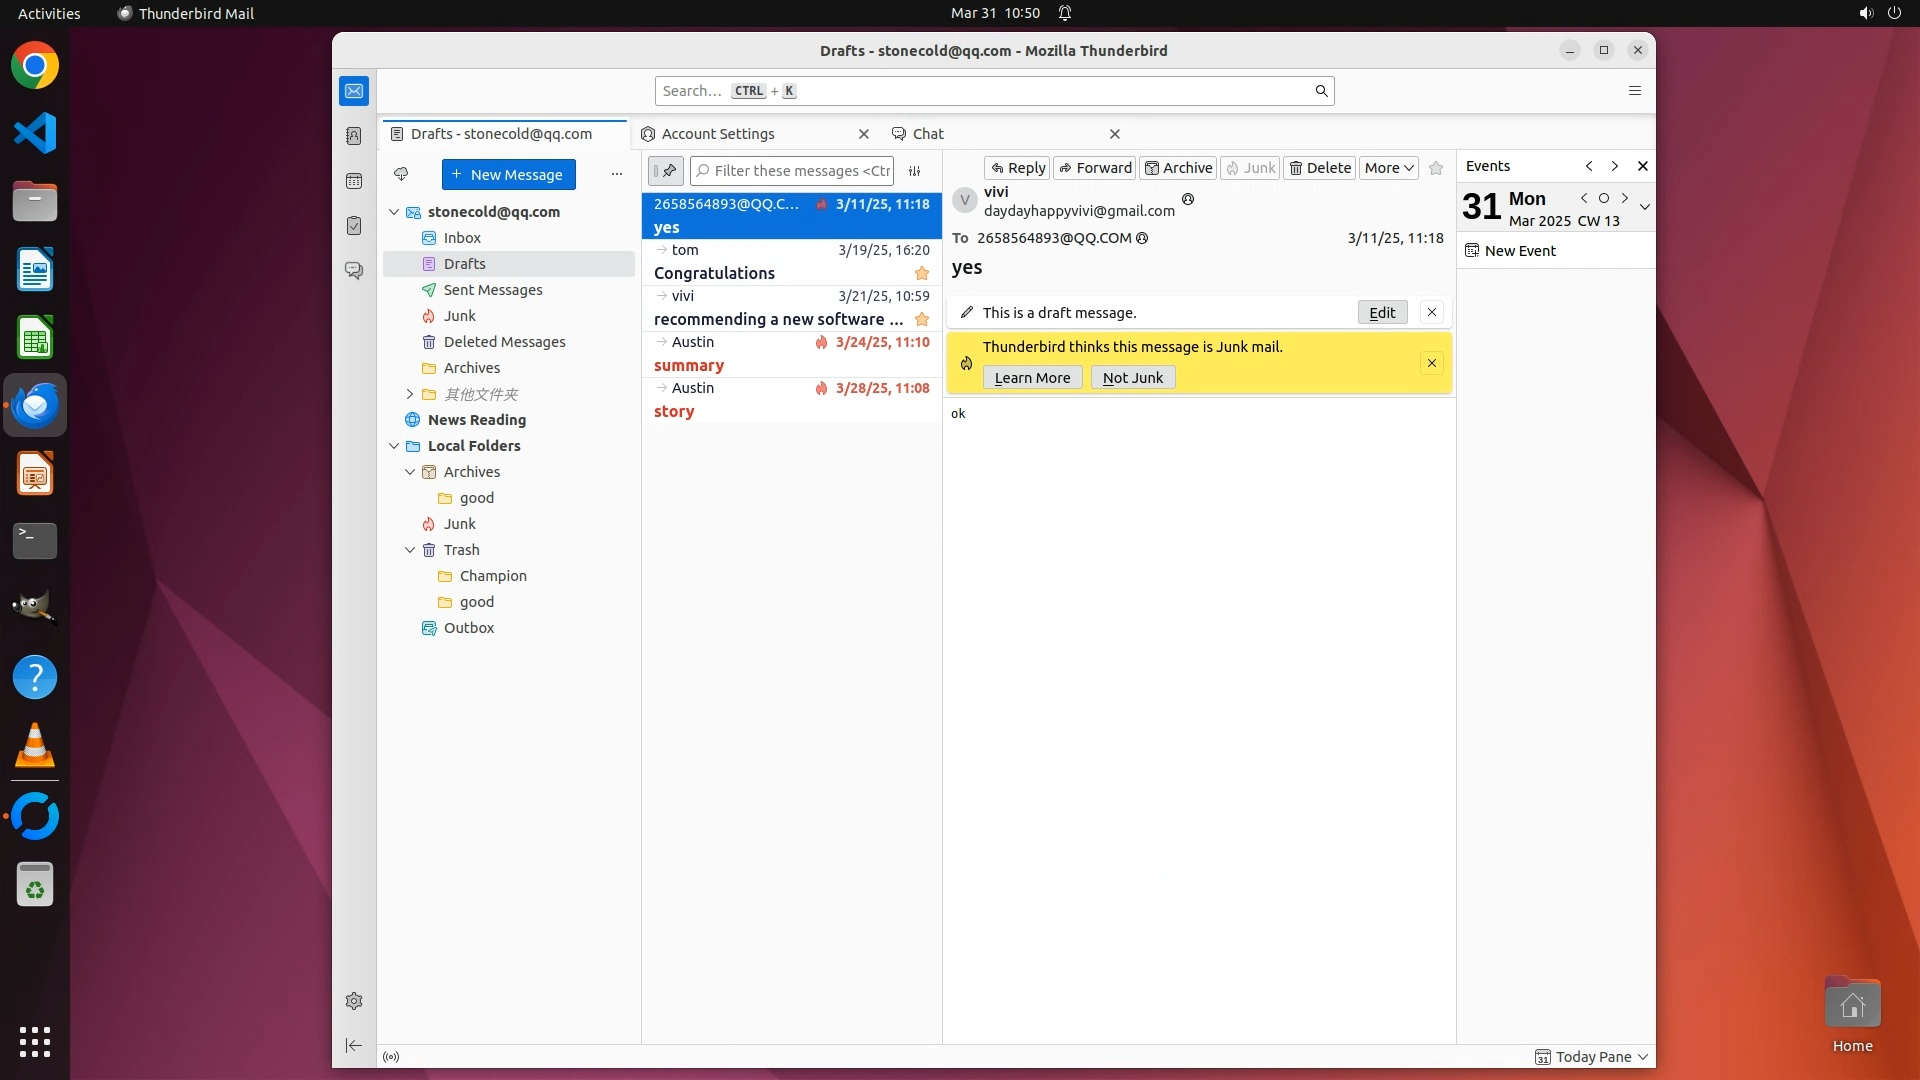Image resolution: width=1920 pixels, height=1080 pixels.
Task: Expand the 其他文件夹 folder
Action: [x=409, y=394]
